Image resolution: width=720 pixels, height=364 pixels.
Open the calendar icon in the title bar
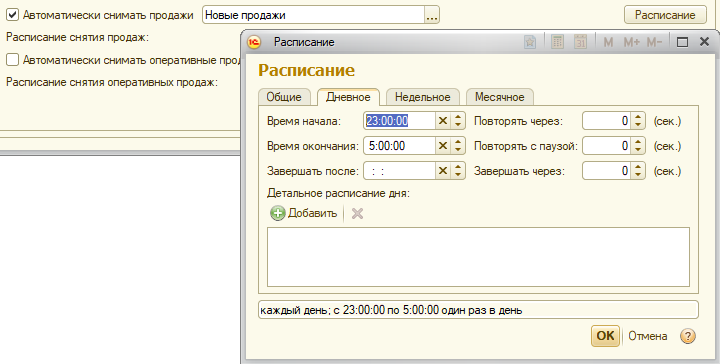pyautogui.click(x=581, y=42)
